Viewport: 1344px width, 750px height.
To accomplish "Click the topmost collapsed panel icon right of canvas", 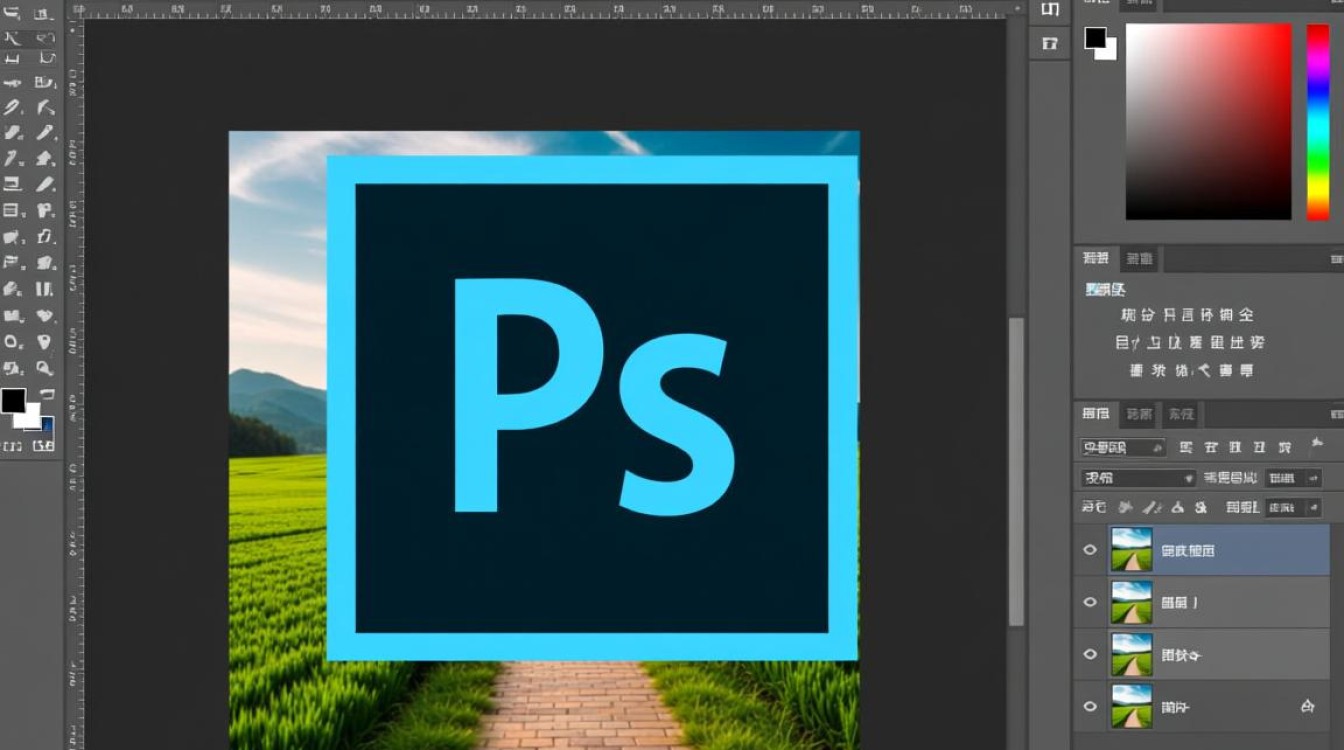I will click(1049, 10).
